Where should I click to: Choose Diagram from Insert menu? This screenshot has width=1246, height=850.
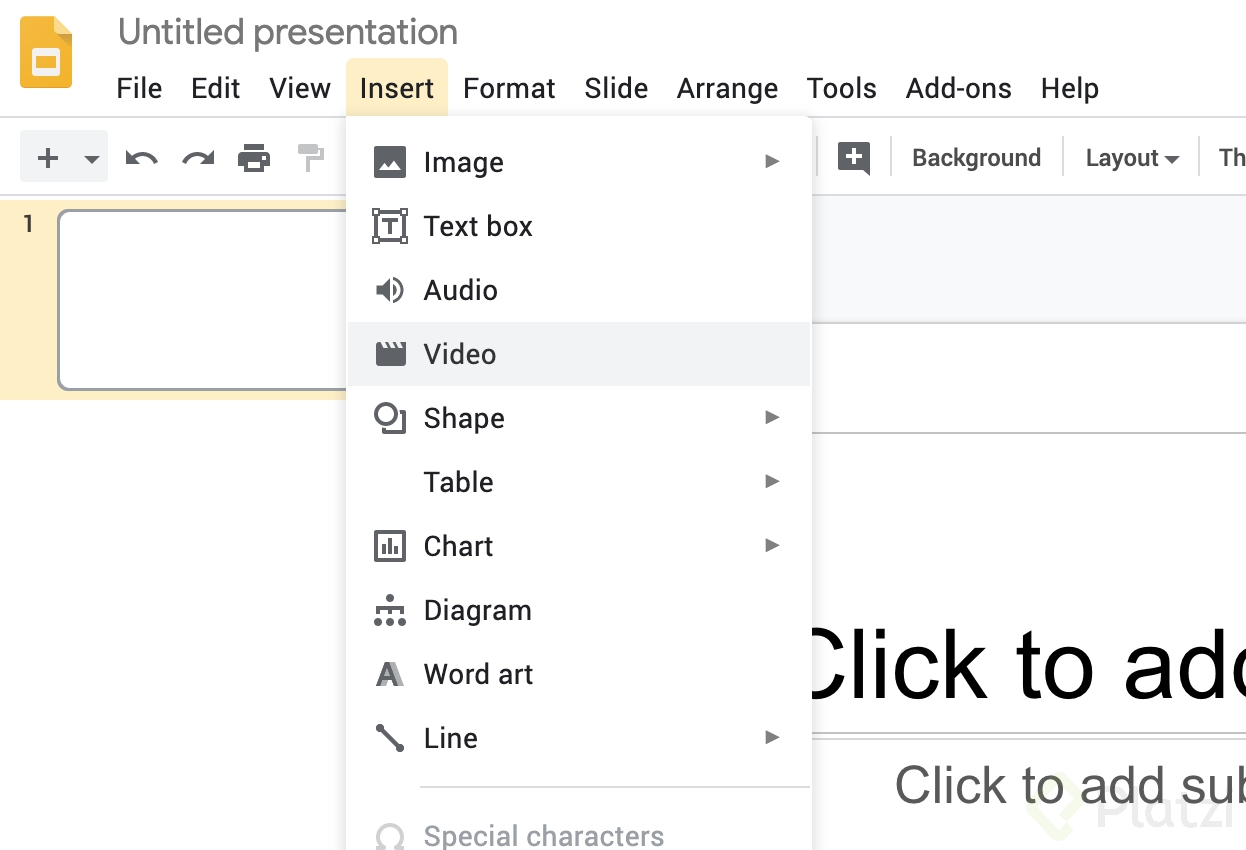[578, 610]
